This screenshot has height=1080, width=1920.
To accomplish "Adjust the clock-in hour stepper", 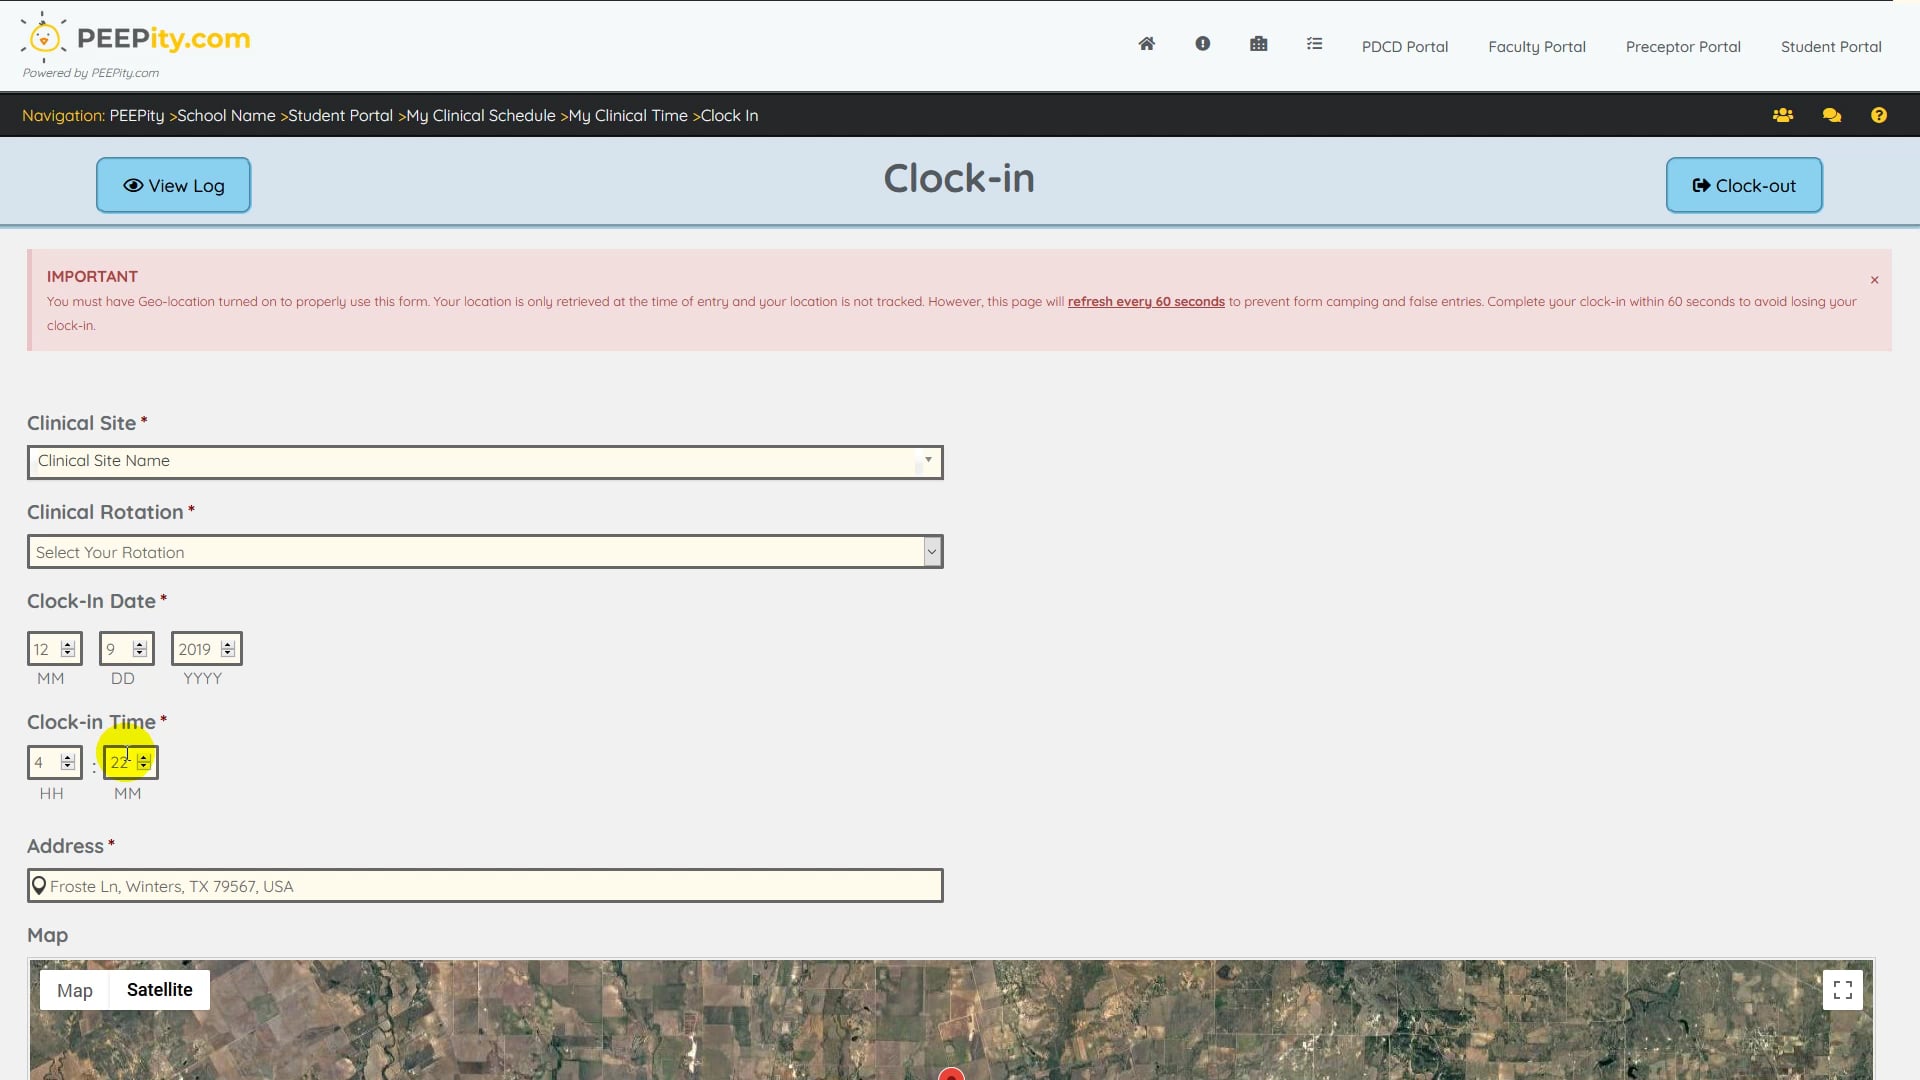I will pos(68,762).
